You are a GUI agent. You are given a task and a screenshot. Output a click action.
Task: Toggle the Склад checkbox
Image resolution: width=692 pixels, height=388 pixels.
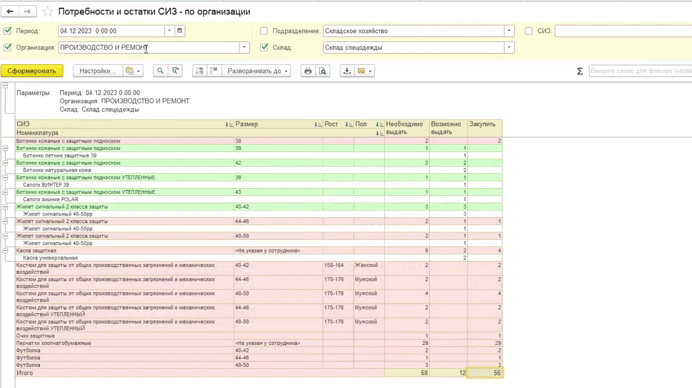click(x=264, y=47)
